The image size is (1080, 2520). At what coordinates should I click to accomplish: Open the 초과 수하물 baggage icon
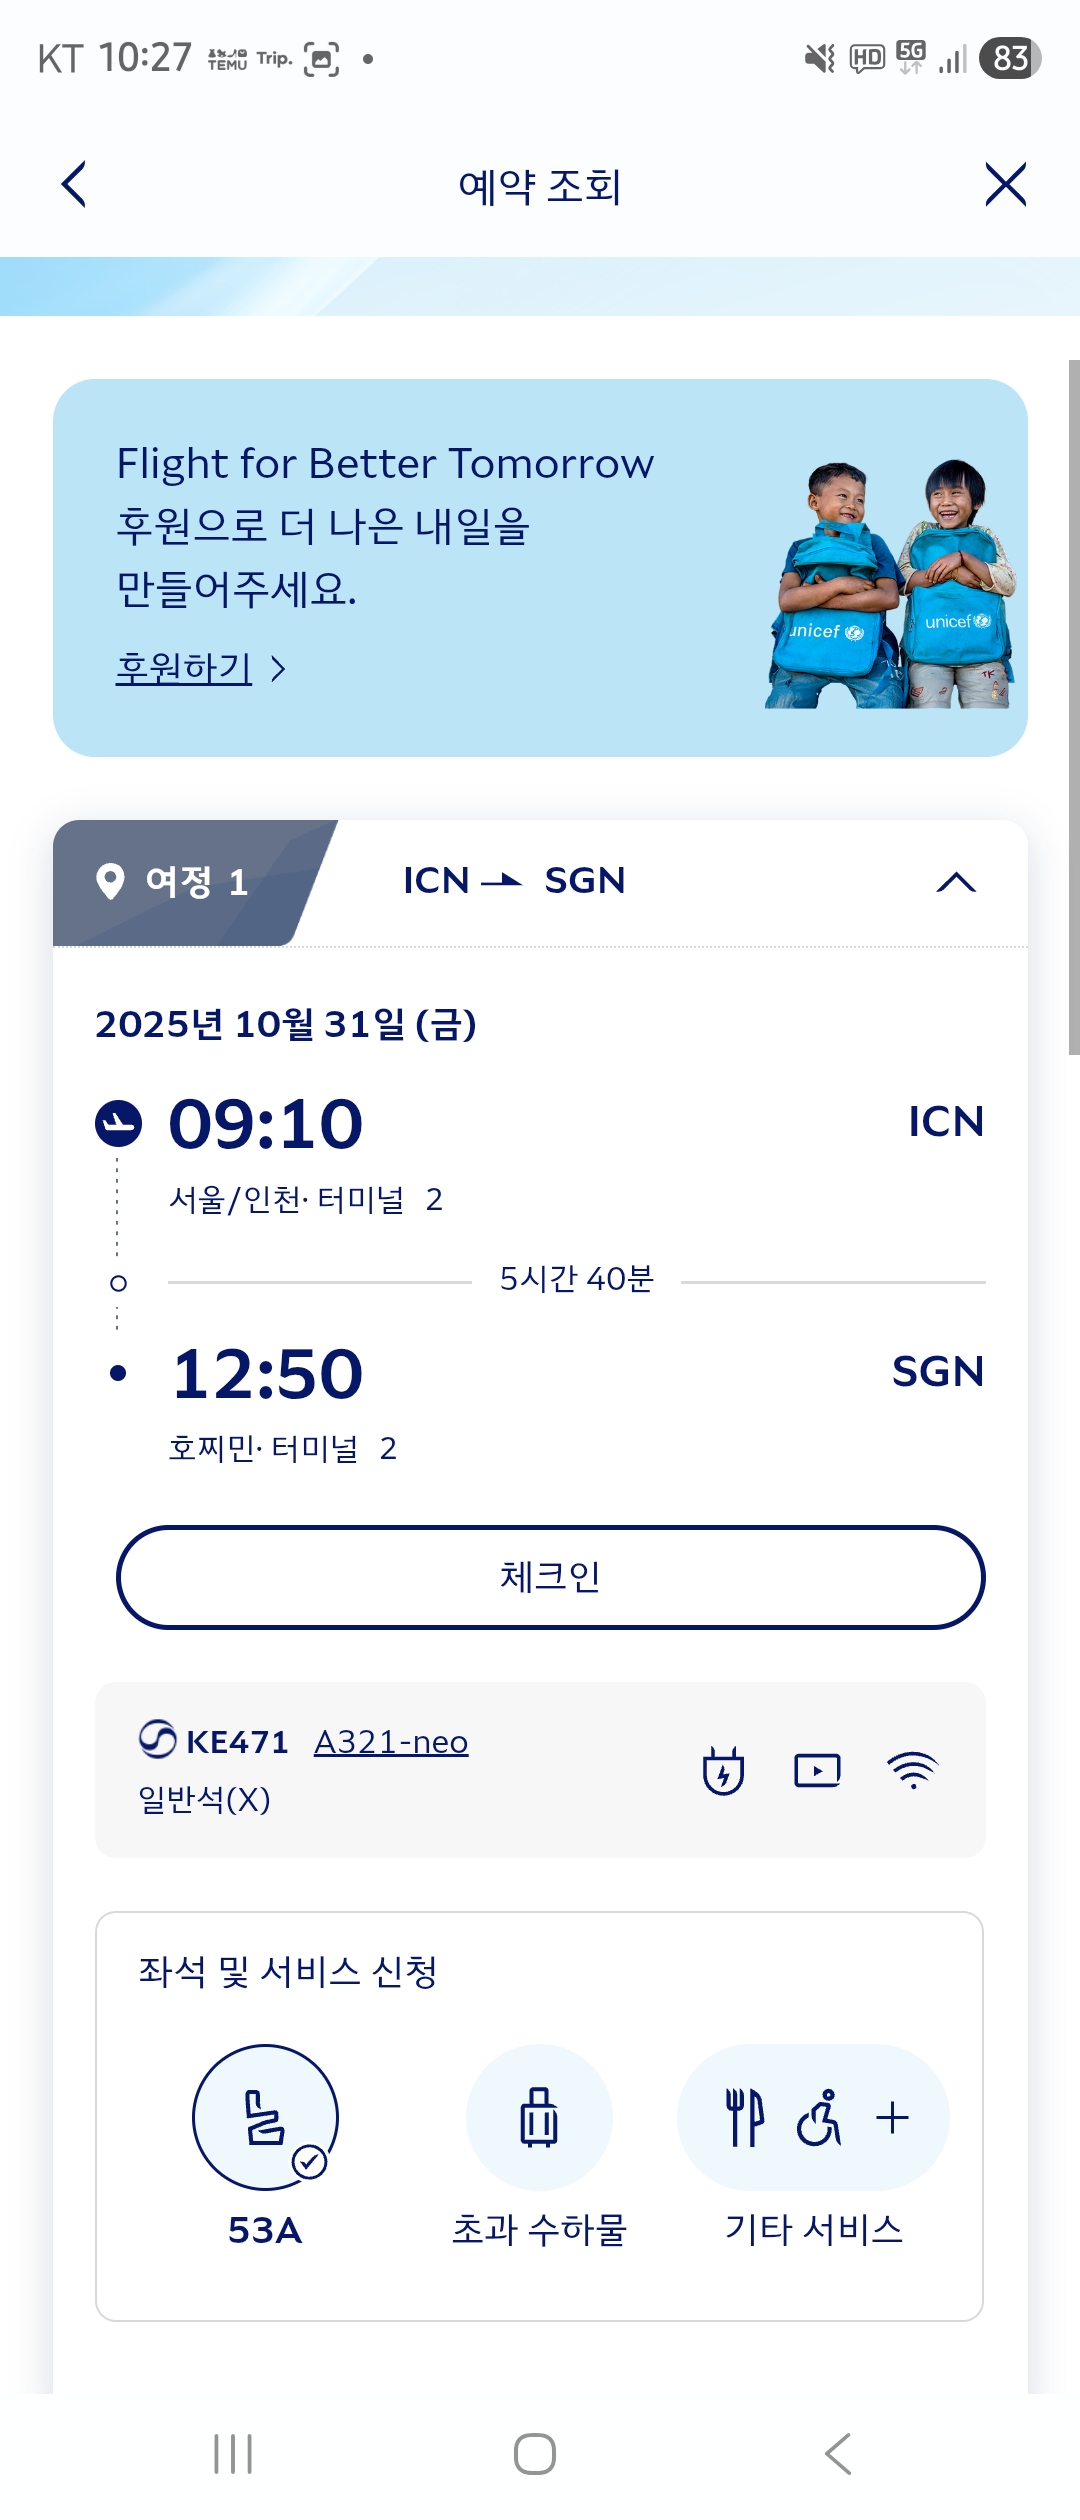(539, 2118)
